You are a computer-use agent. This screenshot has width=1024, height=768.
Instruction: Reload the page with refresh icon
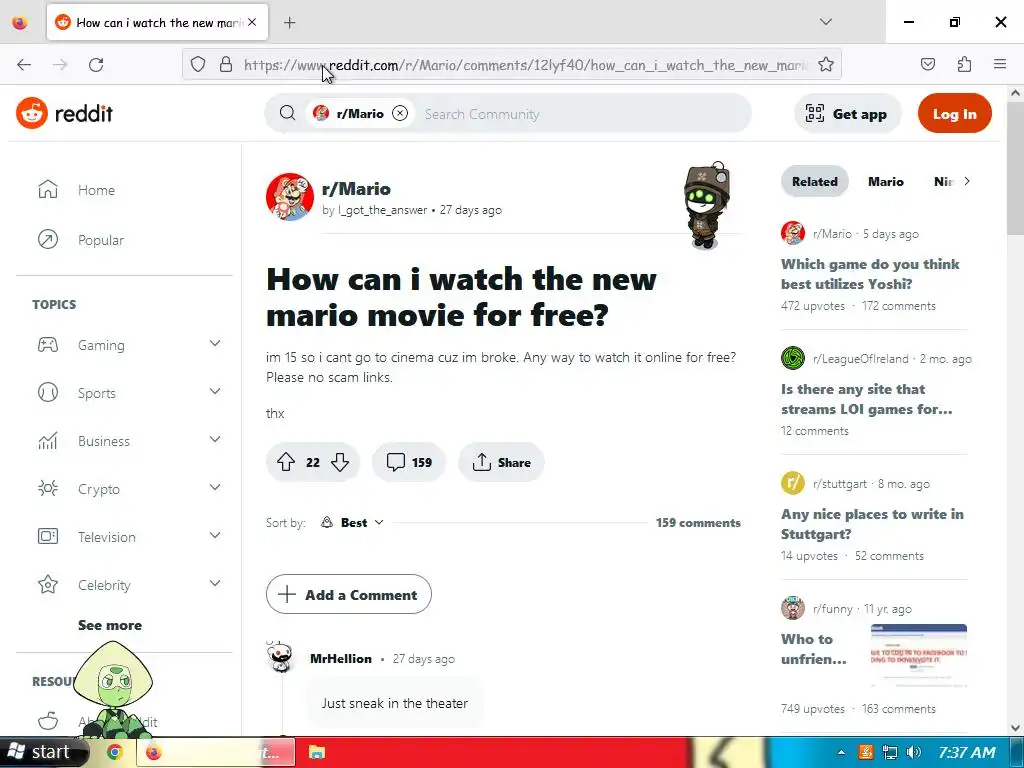[x=96, y=65]
